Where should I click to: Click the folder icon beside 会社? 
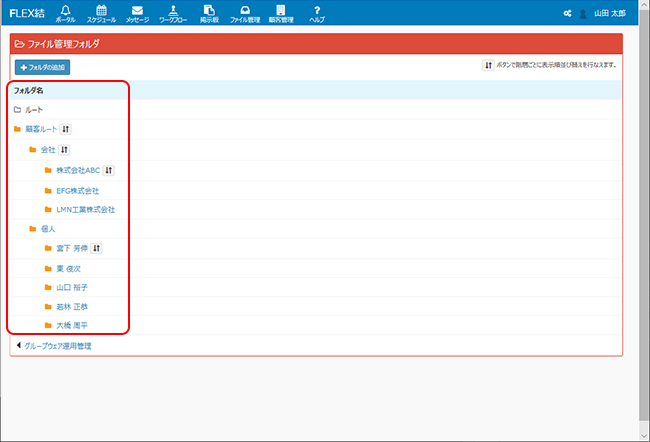pyautogui.click(x=33, y=150)
